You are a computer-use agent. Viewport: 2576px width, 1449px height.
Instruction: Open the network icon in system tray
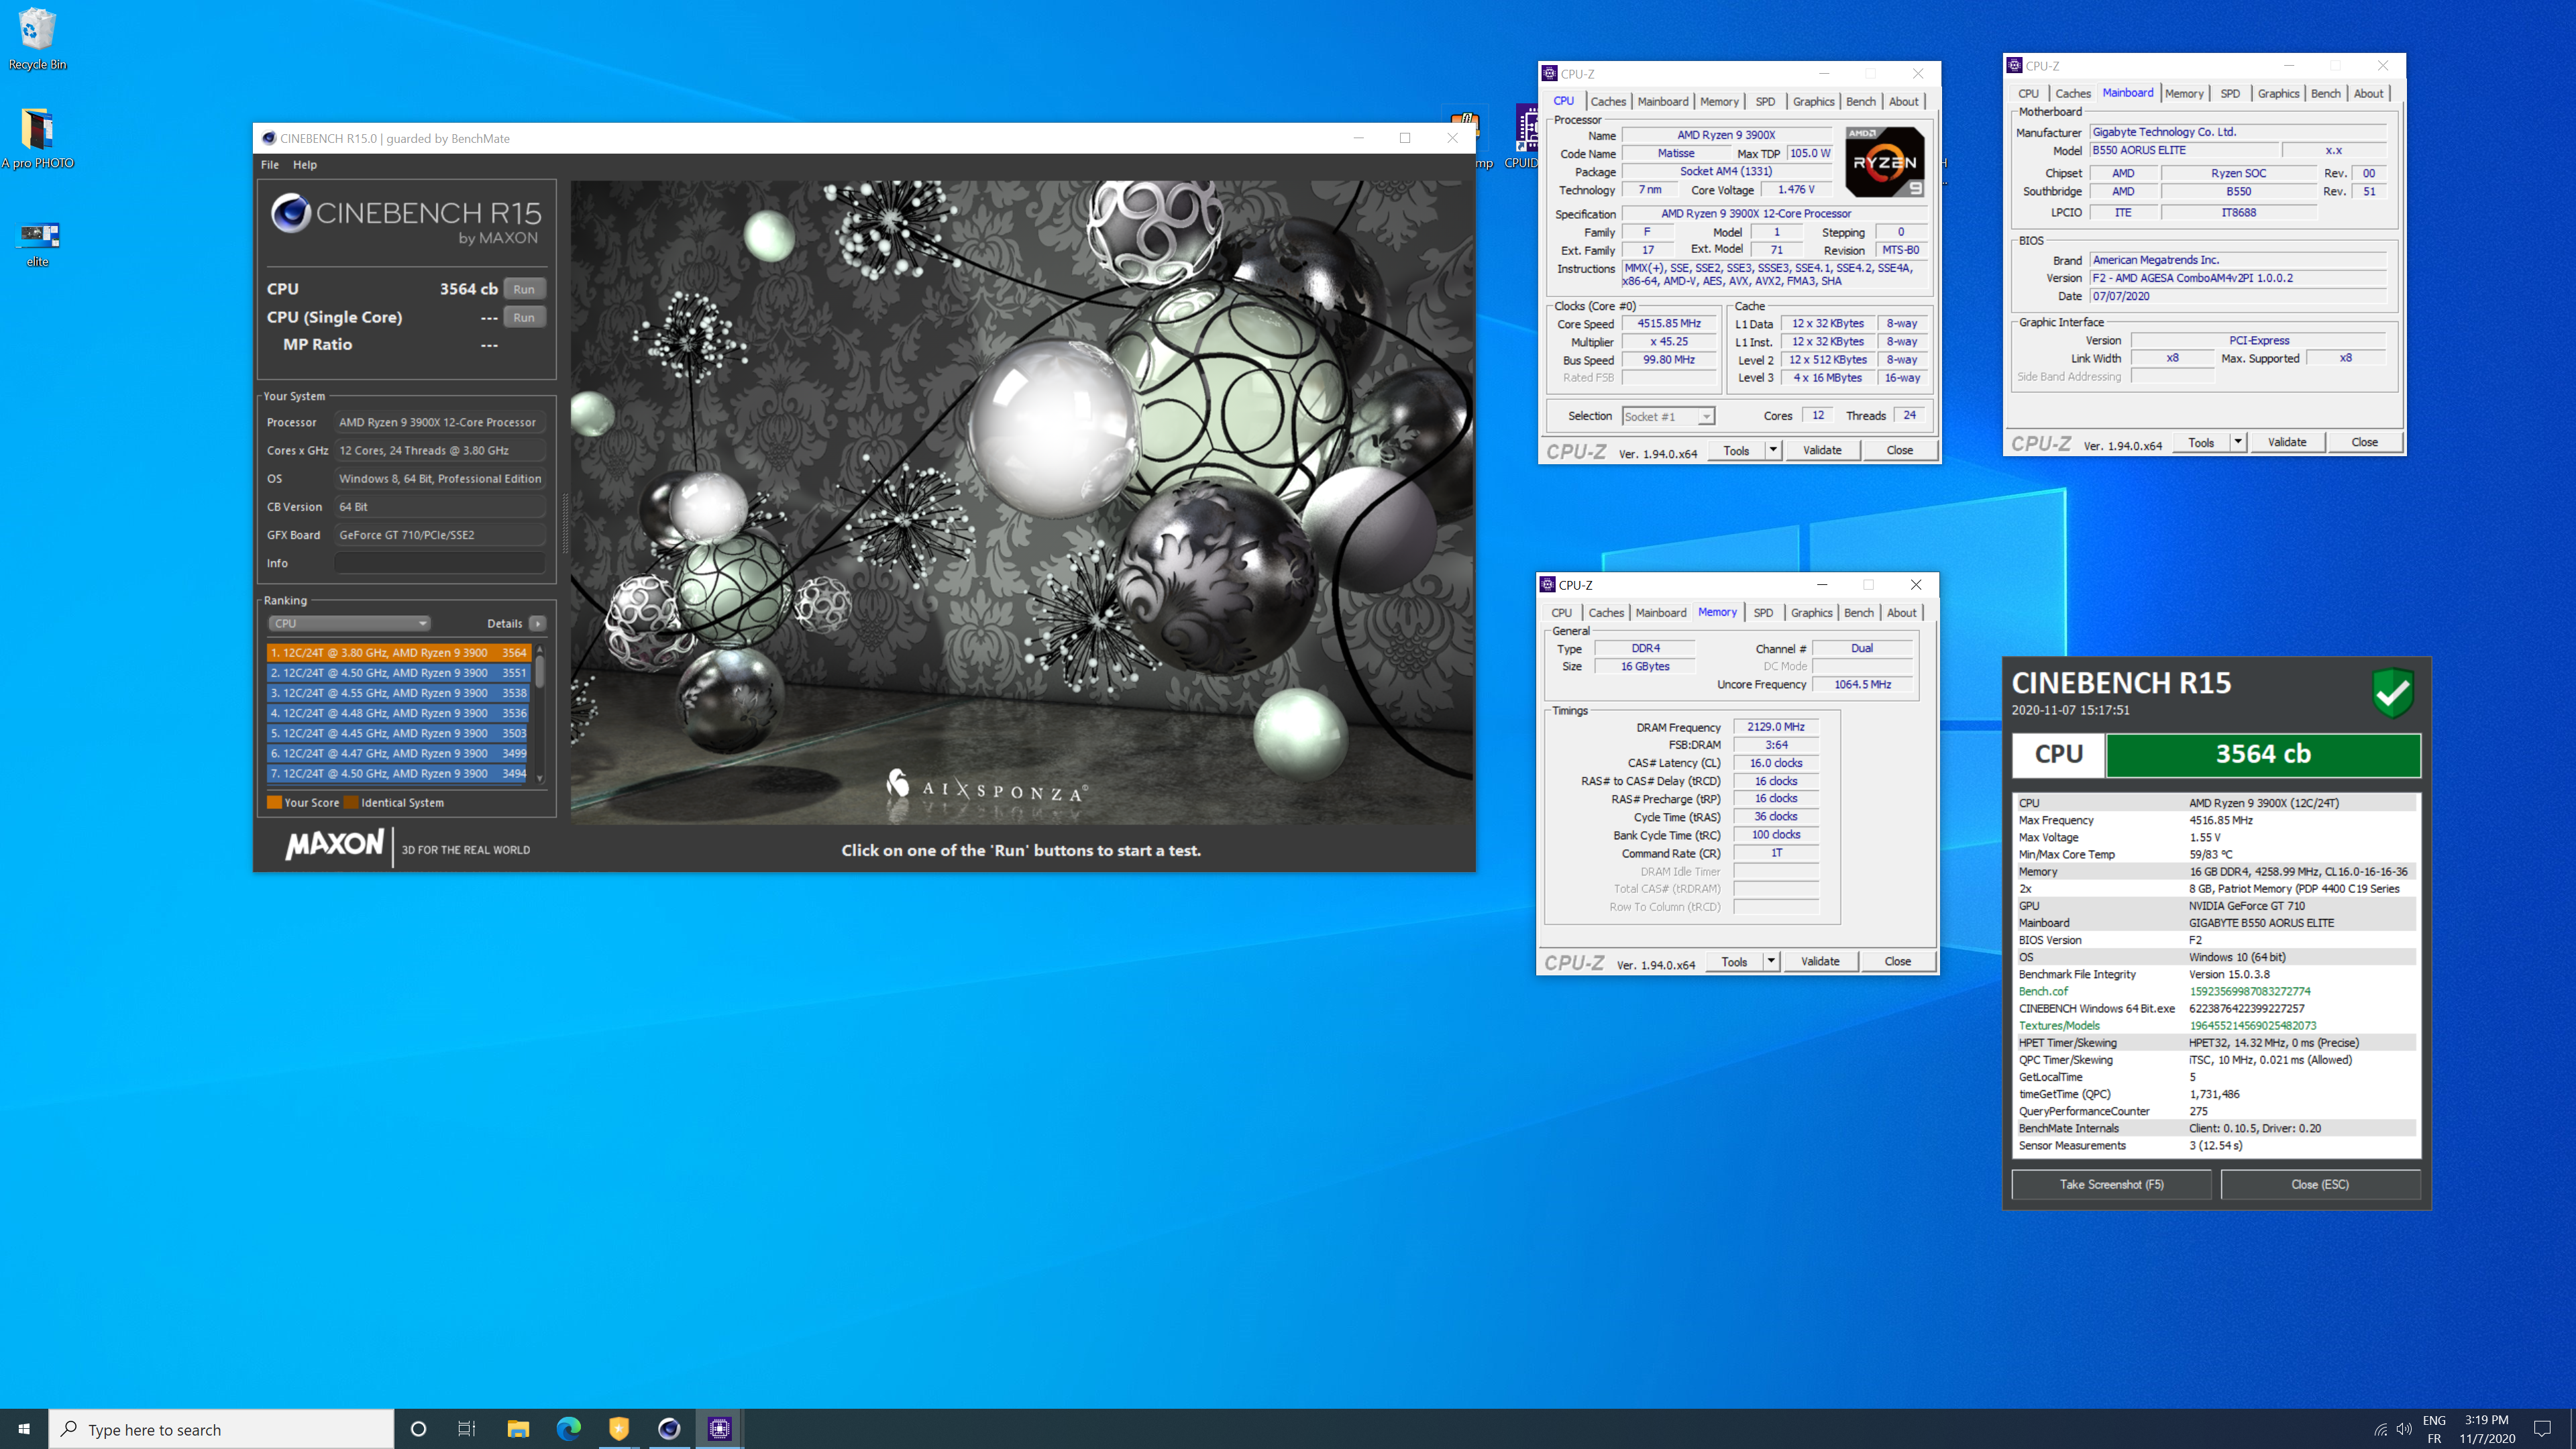click(x=2380, y=1430)
